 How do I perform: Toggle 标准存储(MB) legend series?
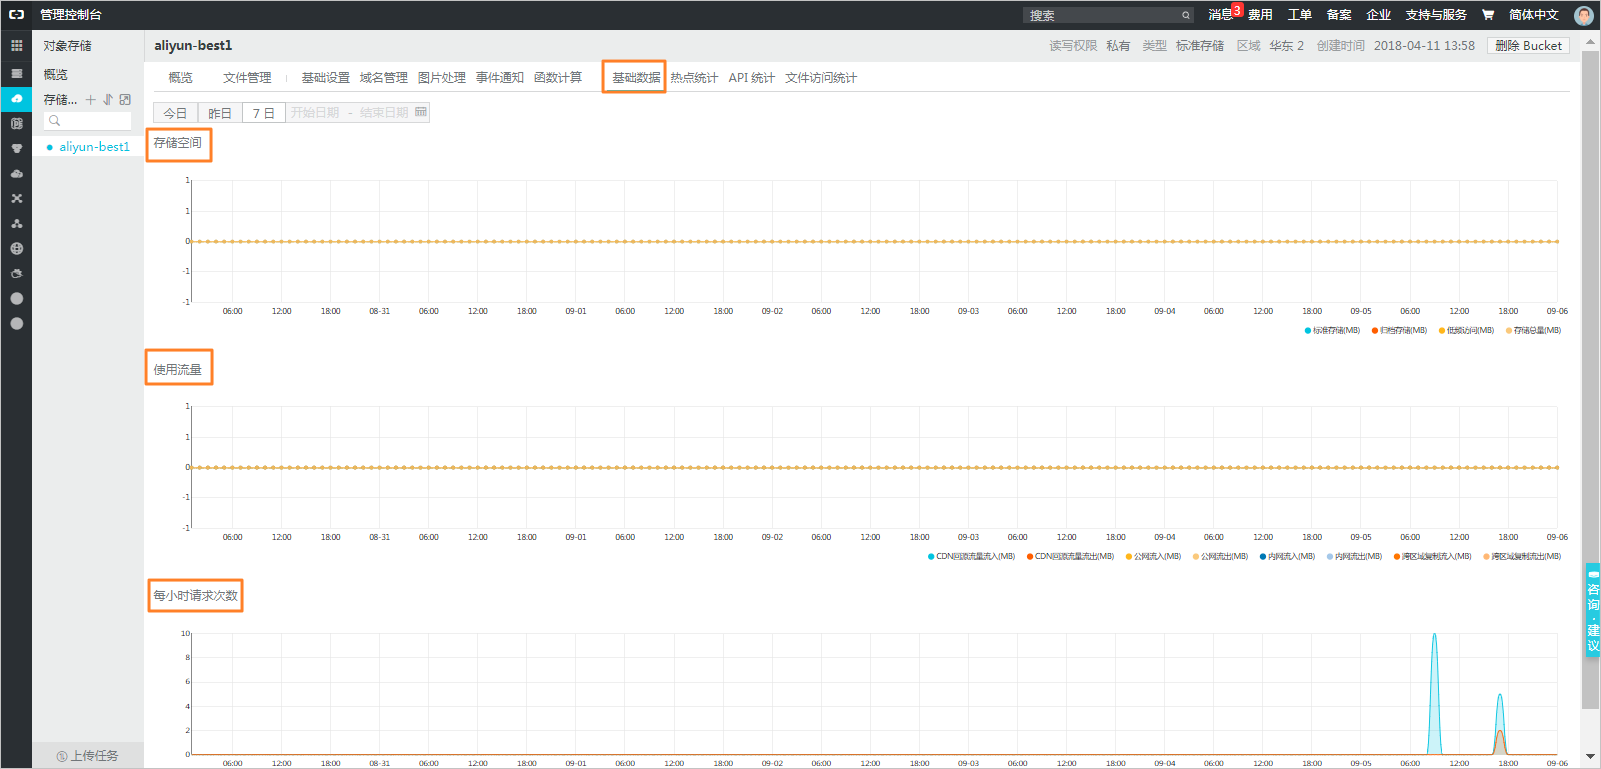(1332, 330)
